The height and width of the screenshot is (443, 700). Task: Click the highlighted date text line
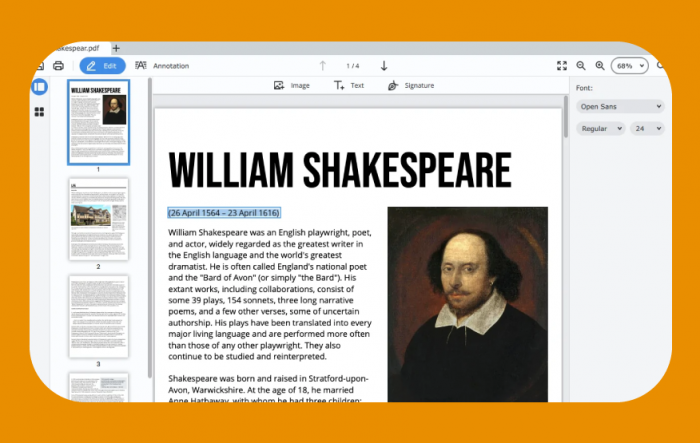click(224, 213)
